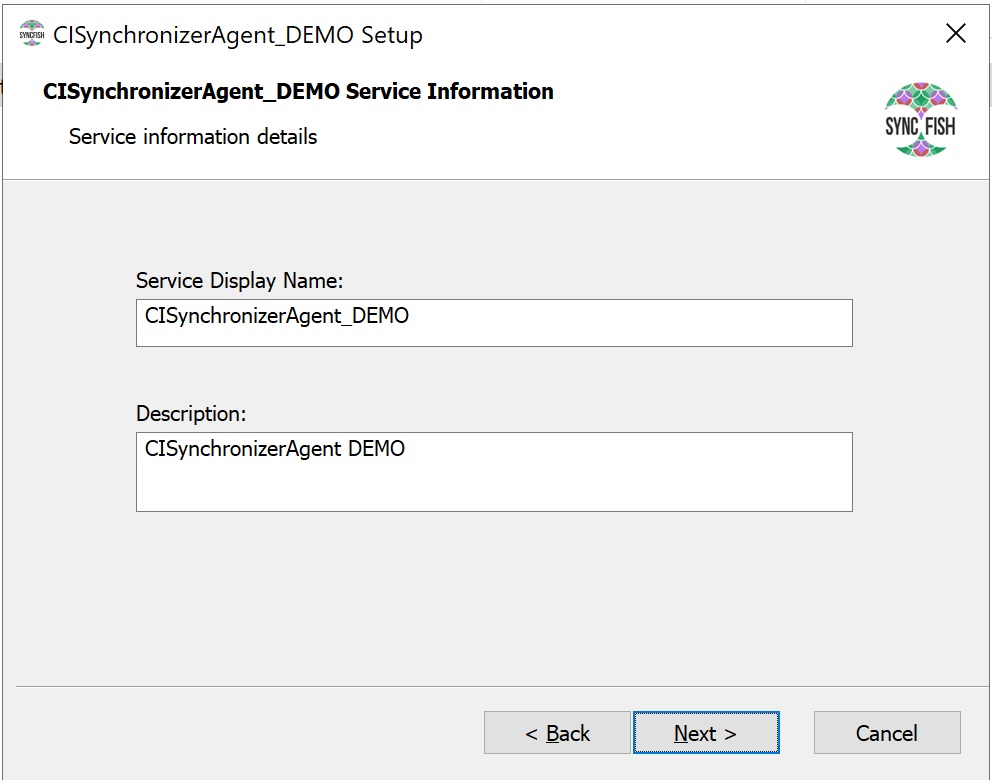Screen dimensions: 992x780
Task: Click the large SYNC FISH logo
Action: (921, 120)
